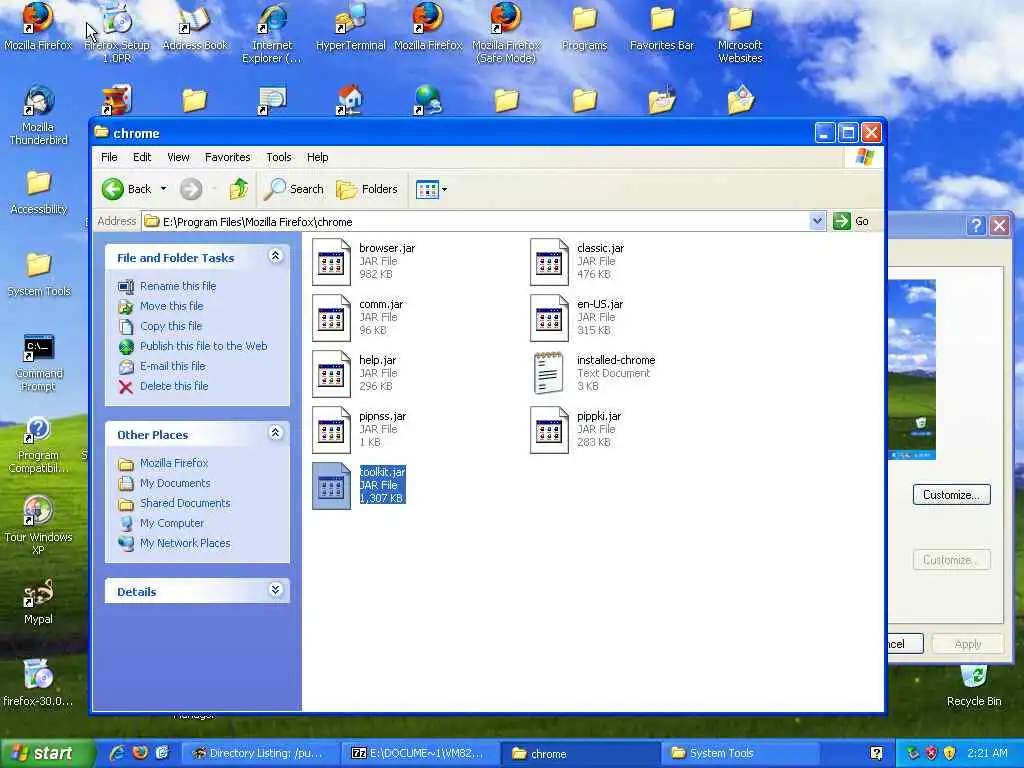Go to My Documents link
1024x768 pixels.
(x=175, y=483)
